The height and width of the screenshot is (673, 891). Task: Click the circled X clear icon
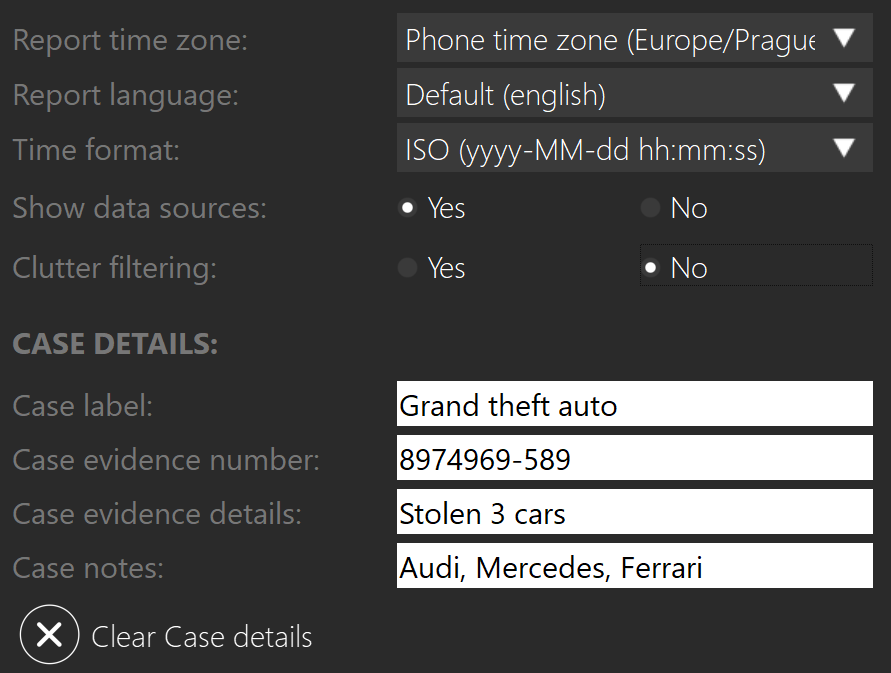pyautogui.click(x=49, y=634)
